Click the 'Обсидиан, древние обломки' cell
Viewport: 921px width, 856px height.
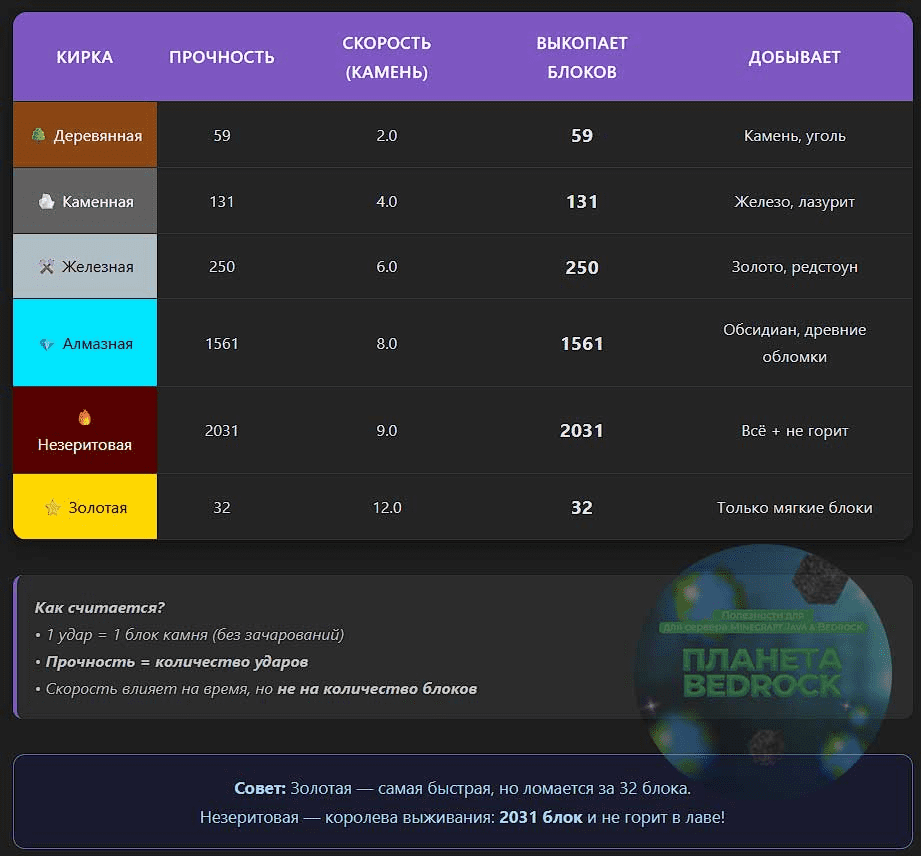click(x=794, y=343)
